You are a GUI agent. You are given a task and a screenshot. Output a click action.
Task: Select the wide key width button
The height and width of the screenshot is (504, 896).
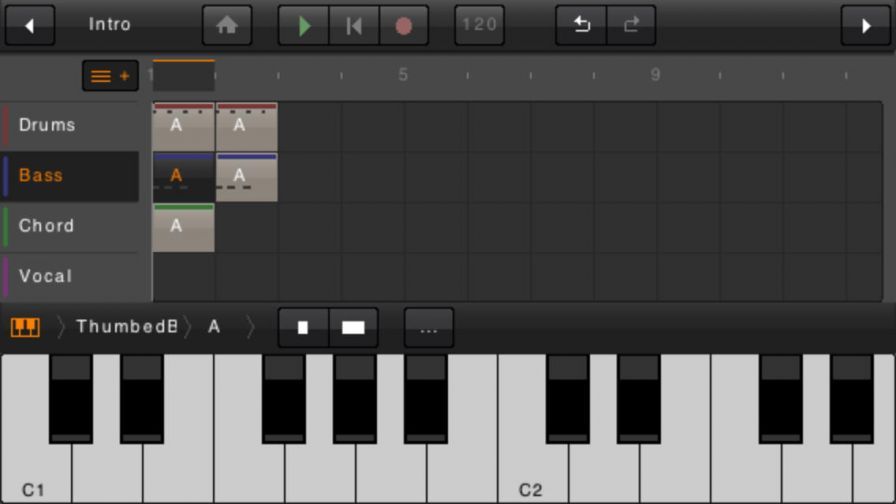353,328
